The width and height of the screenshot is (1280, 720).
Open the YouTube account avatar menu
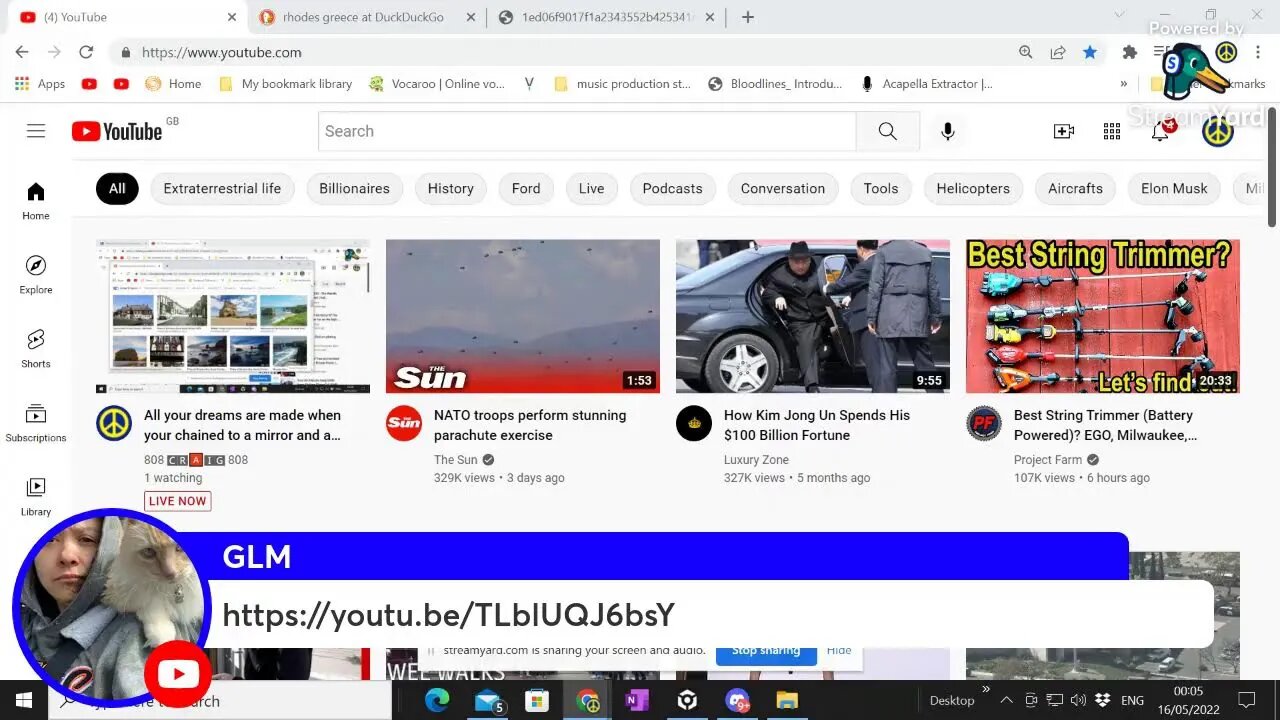click(1217, 131)
